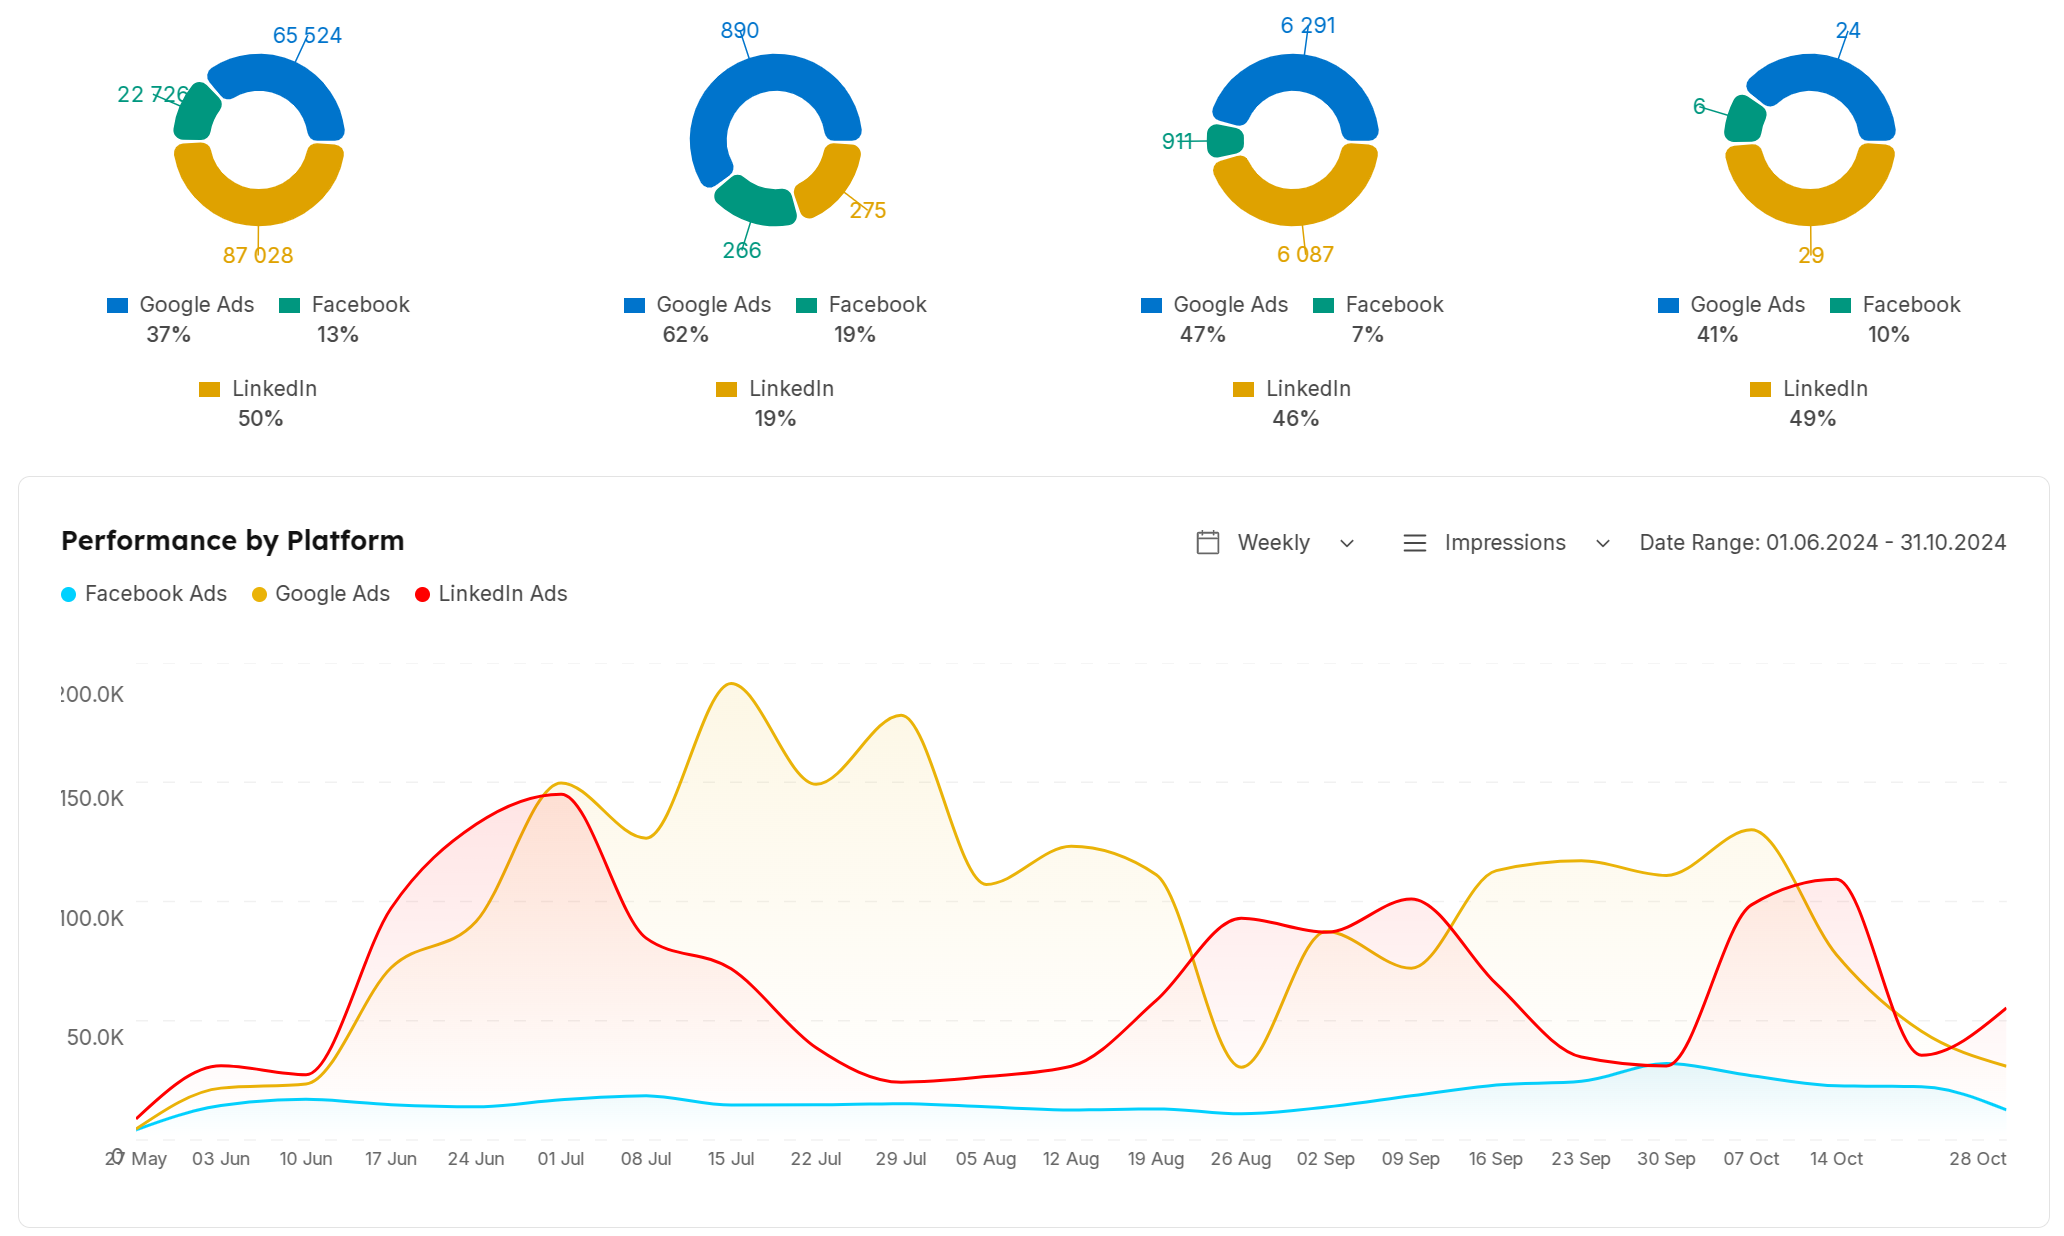Toggle Facebook Ads series in chart legend
This screenshot has height=1236, width=2064.
[155, 594]
